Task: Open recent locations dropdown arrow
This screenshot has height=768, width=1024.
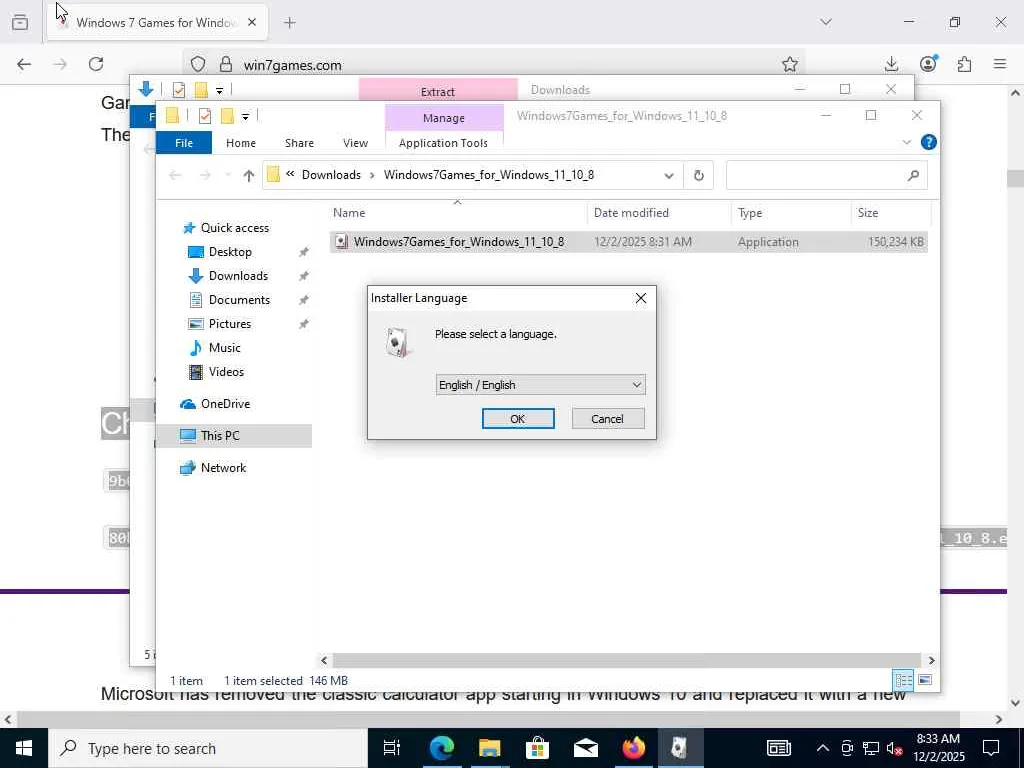Action: point(227,175)
